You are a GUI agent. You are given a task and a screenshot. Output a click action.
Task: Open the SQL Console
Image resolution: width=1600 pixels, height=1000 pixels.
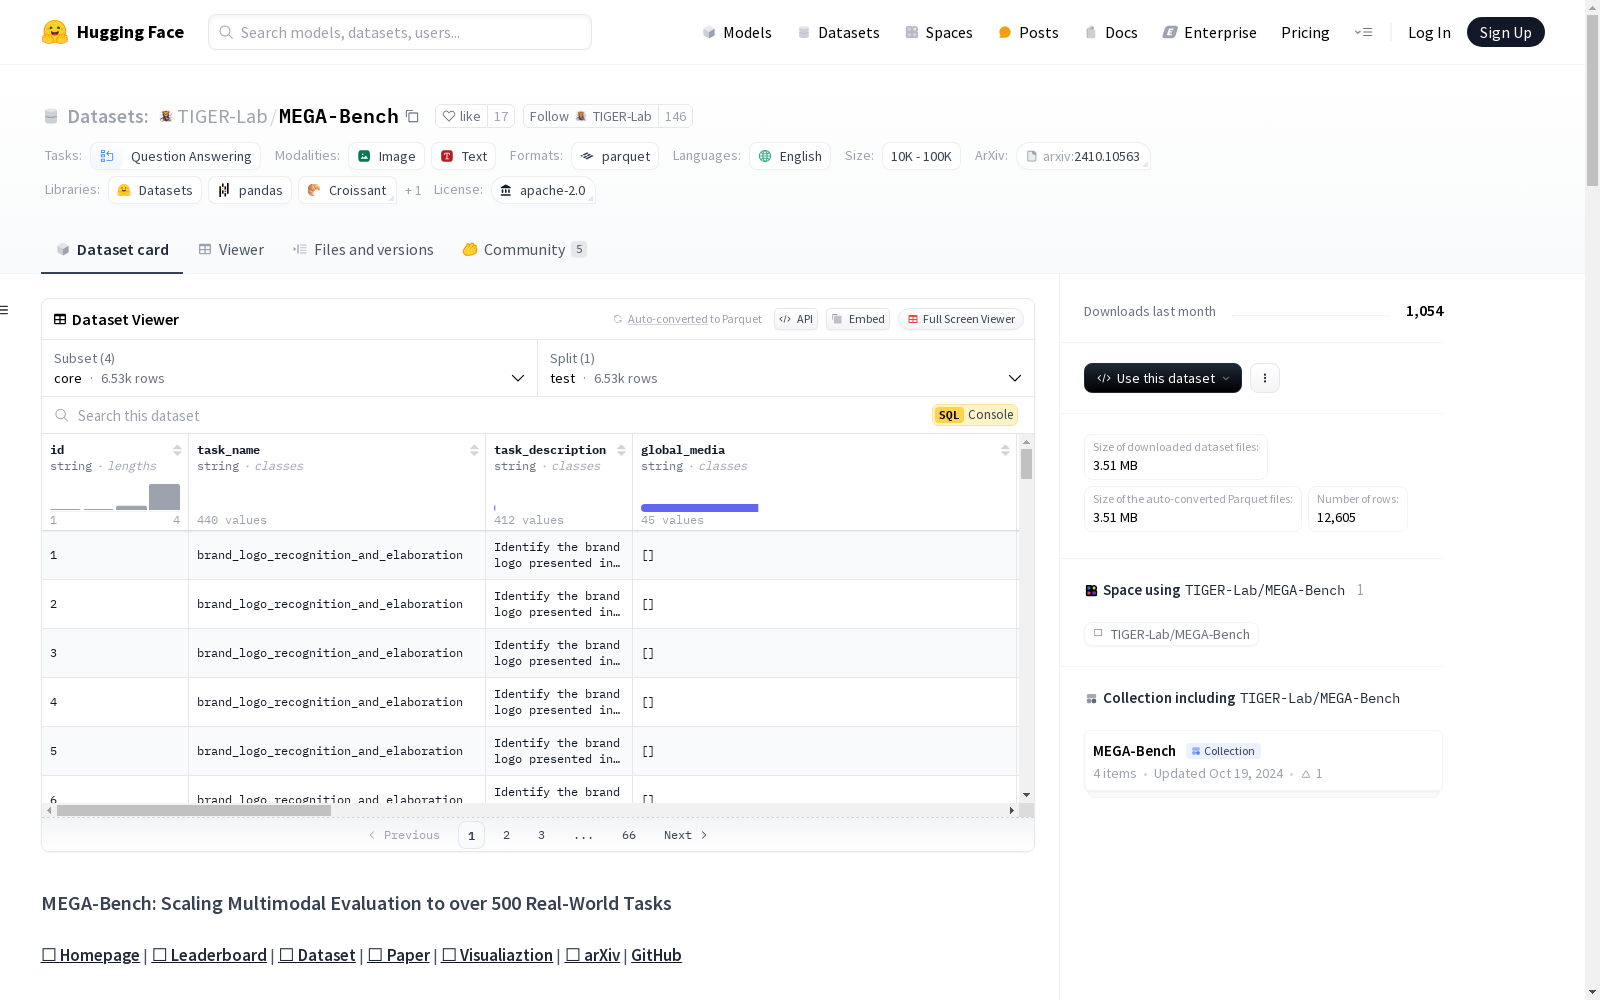(x=975, y=415)
